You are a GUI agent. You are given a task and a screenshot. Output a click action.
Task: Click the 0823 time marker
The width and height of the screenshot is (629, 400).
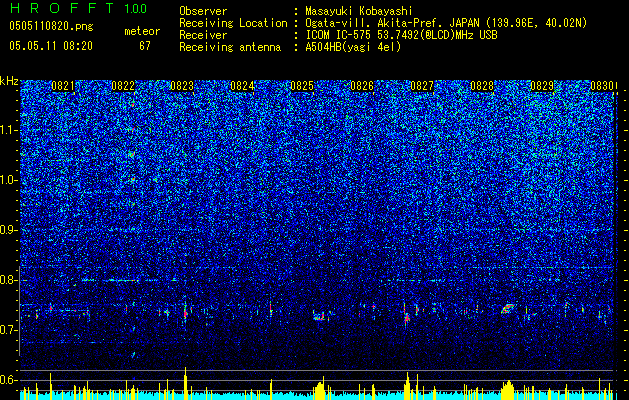click(x=183, y=86)
